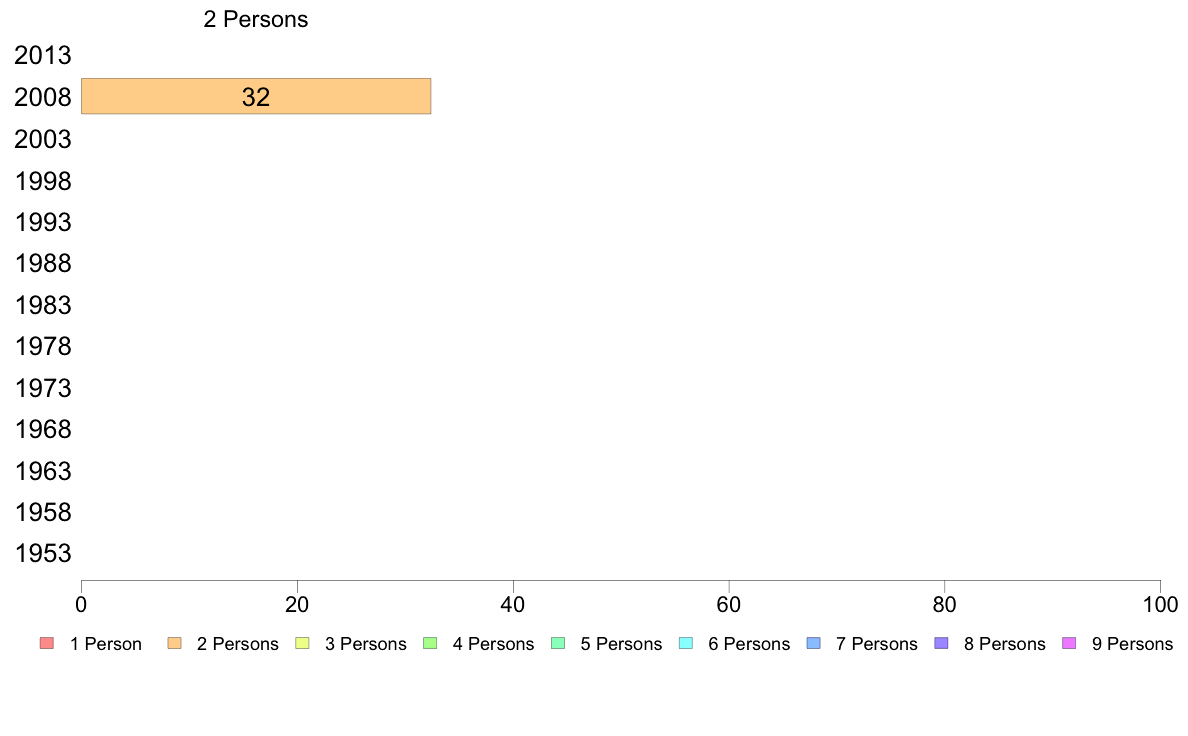Click the 1983 year label
1188x736 pixels.
tap(42, 305)
